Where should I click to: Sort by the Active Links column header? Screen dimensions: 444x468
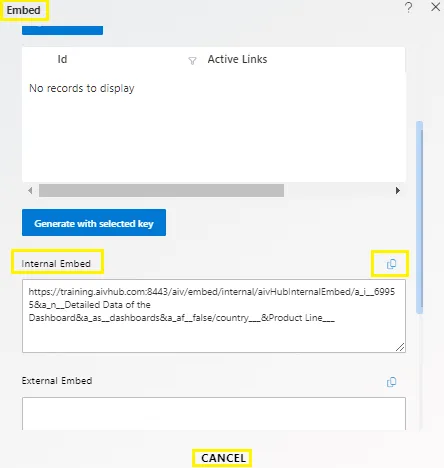click(x=237, y=59)
